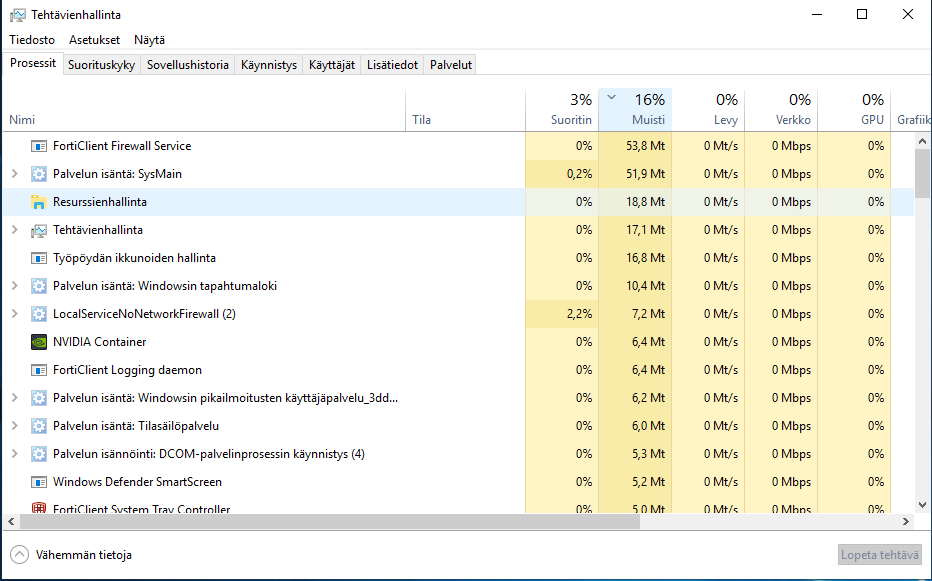The height and width of the screenshot is (581, 932).
Task: Sort by the GPU column header
Action: tap(854, 111)
